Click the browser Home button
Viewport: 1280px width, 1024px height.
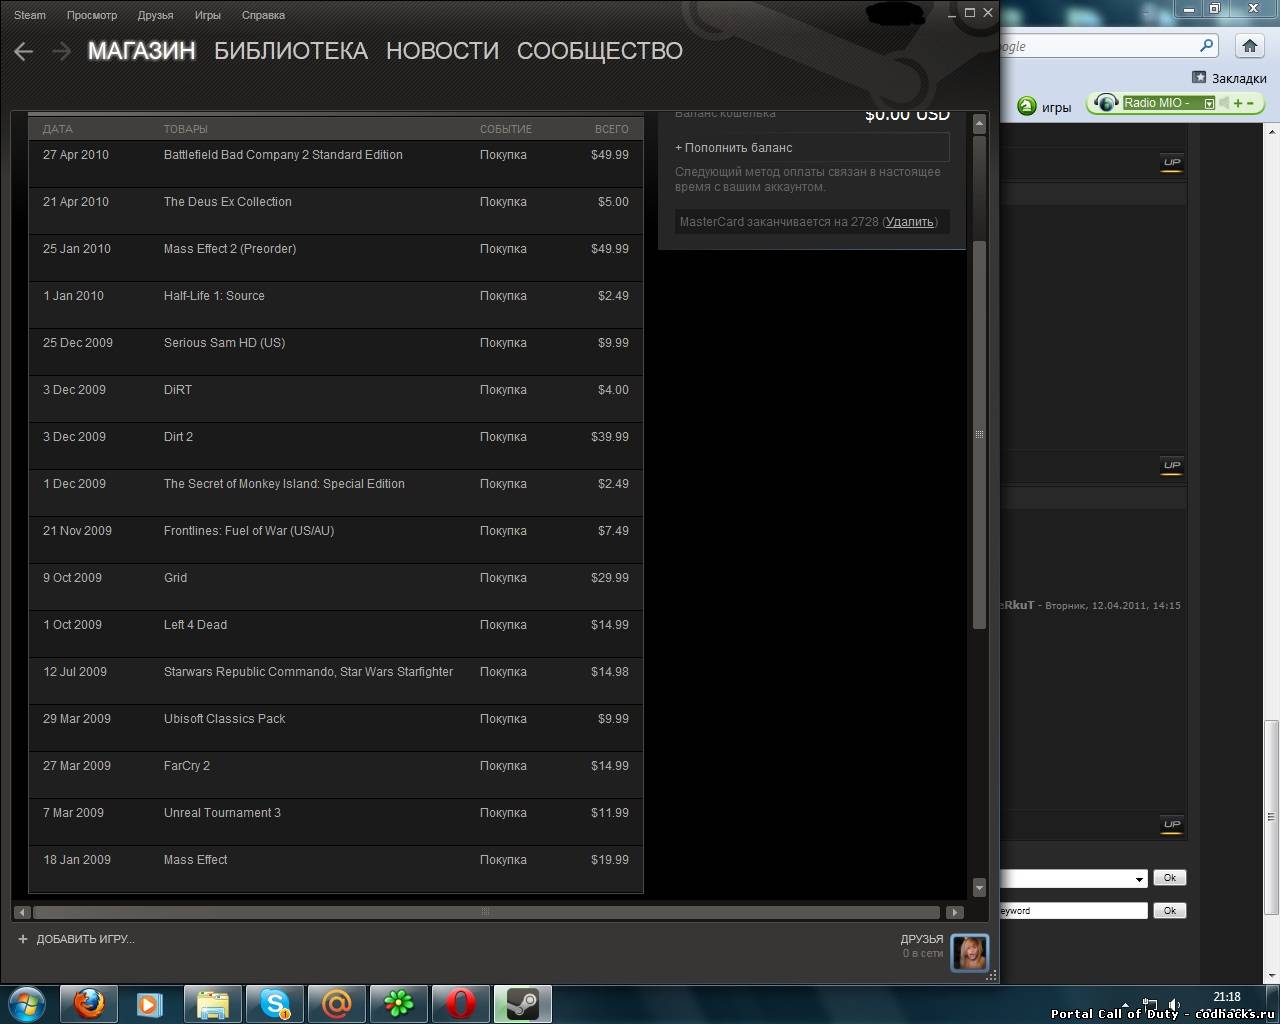point(1249,46)
